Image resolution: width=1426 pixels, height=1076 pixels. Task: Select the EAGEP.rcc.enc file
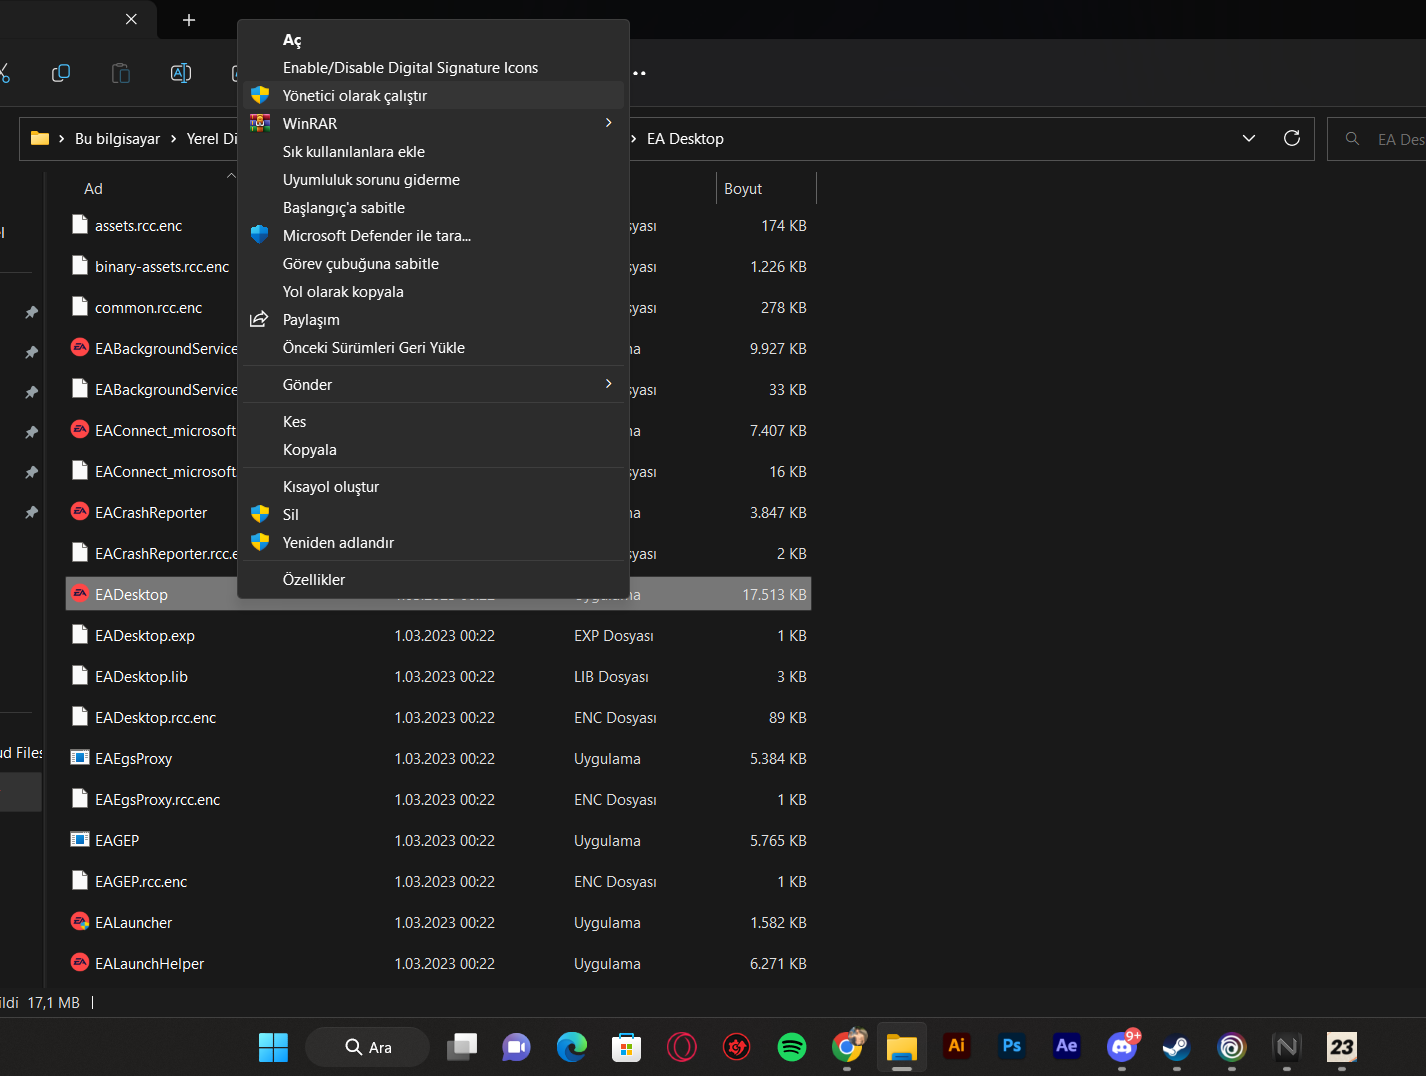pyautogui.click(x=141, y=882)
